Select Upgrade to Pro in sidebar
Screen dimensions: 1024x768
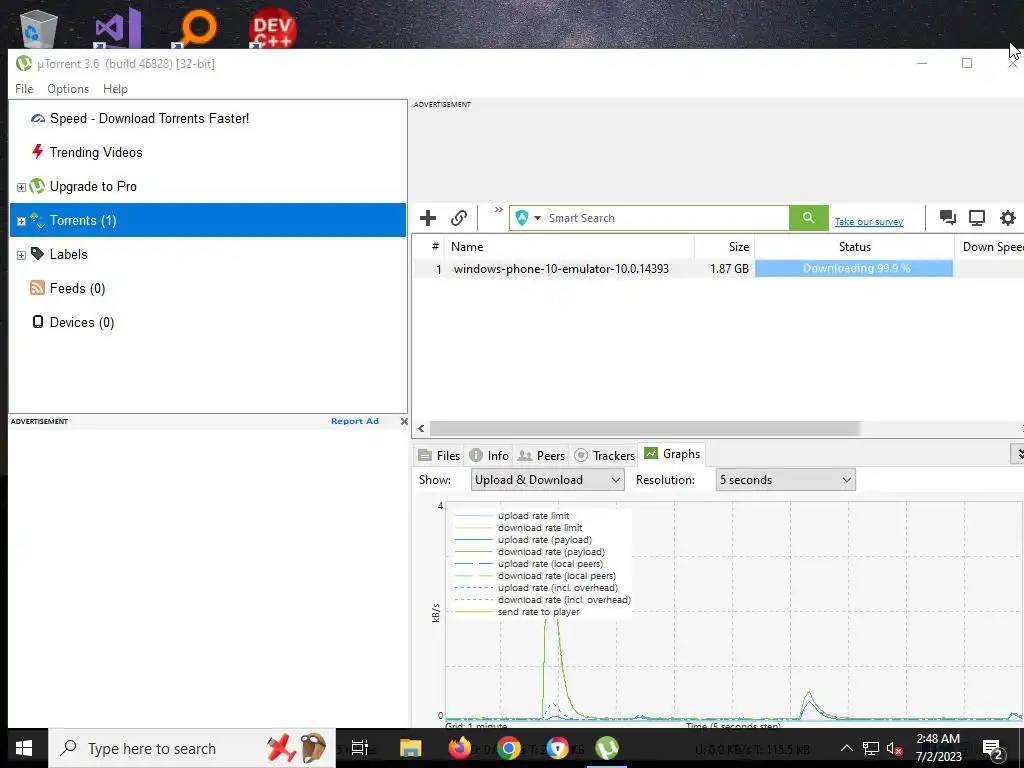93,186
